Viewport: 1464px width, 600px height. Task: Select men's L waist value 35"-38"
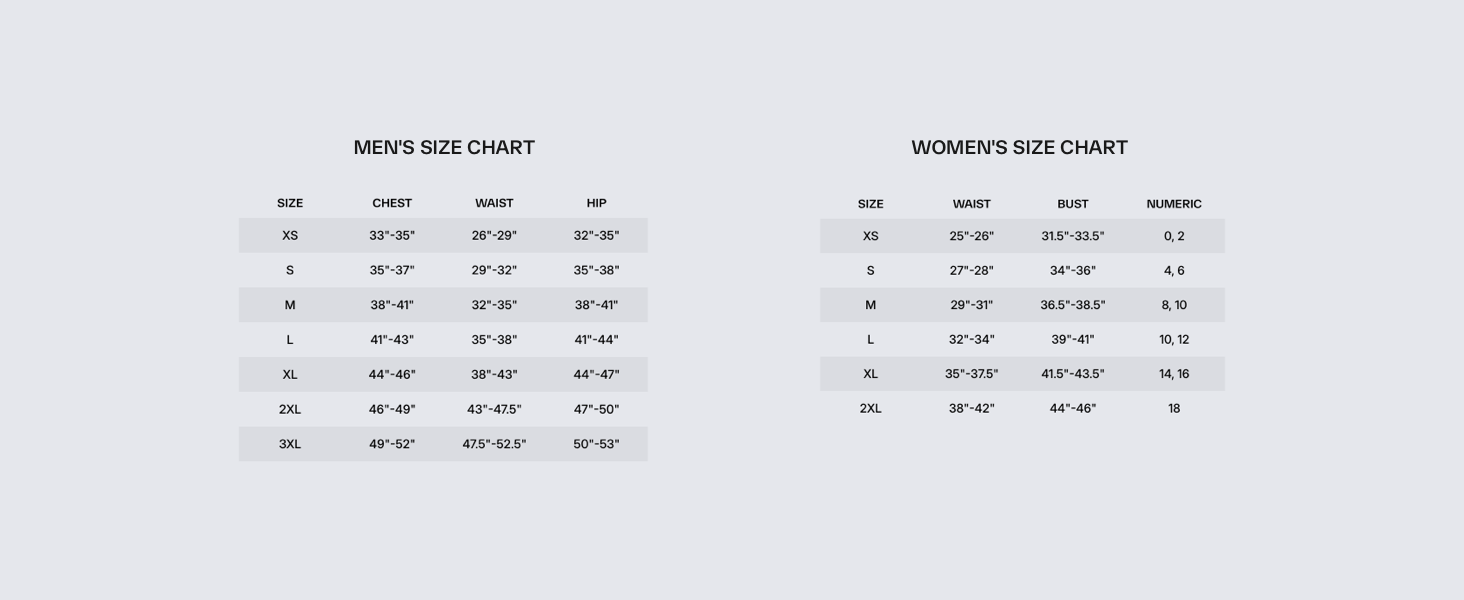click(x=494, y=340)
